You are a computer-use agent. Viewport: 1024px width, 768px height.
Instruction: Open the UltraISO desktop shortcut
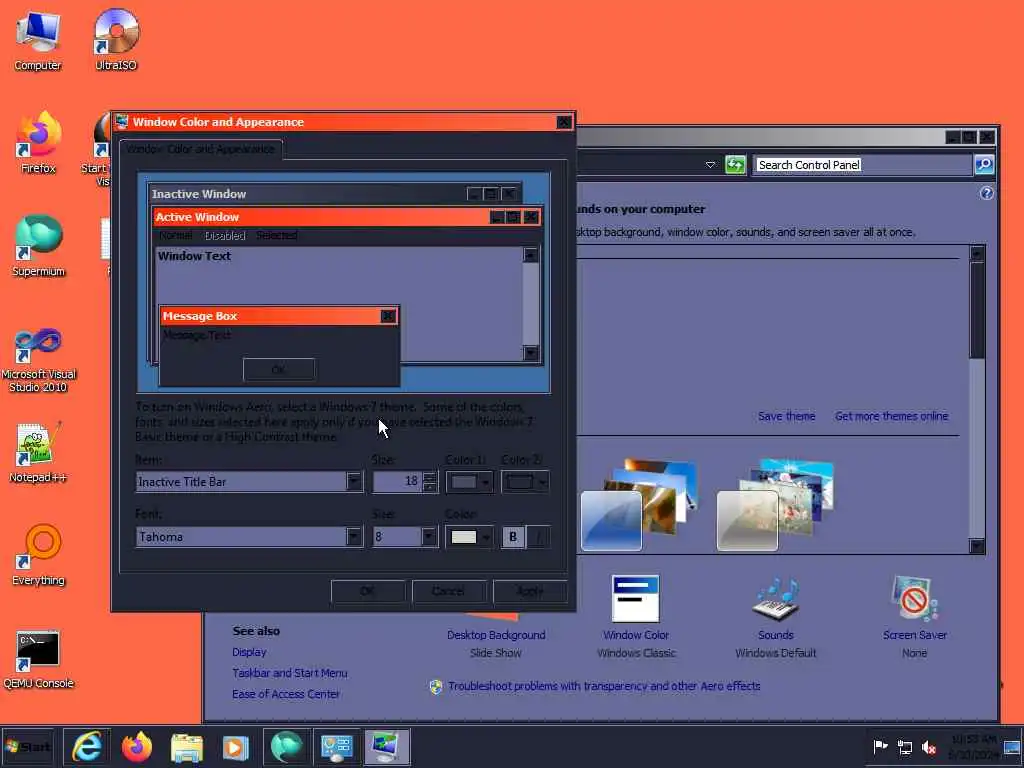(116, 40)
